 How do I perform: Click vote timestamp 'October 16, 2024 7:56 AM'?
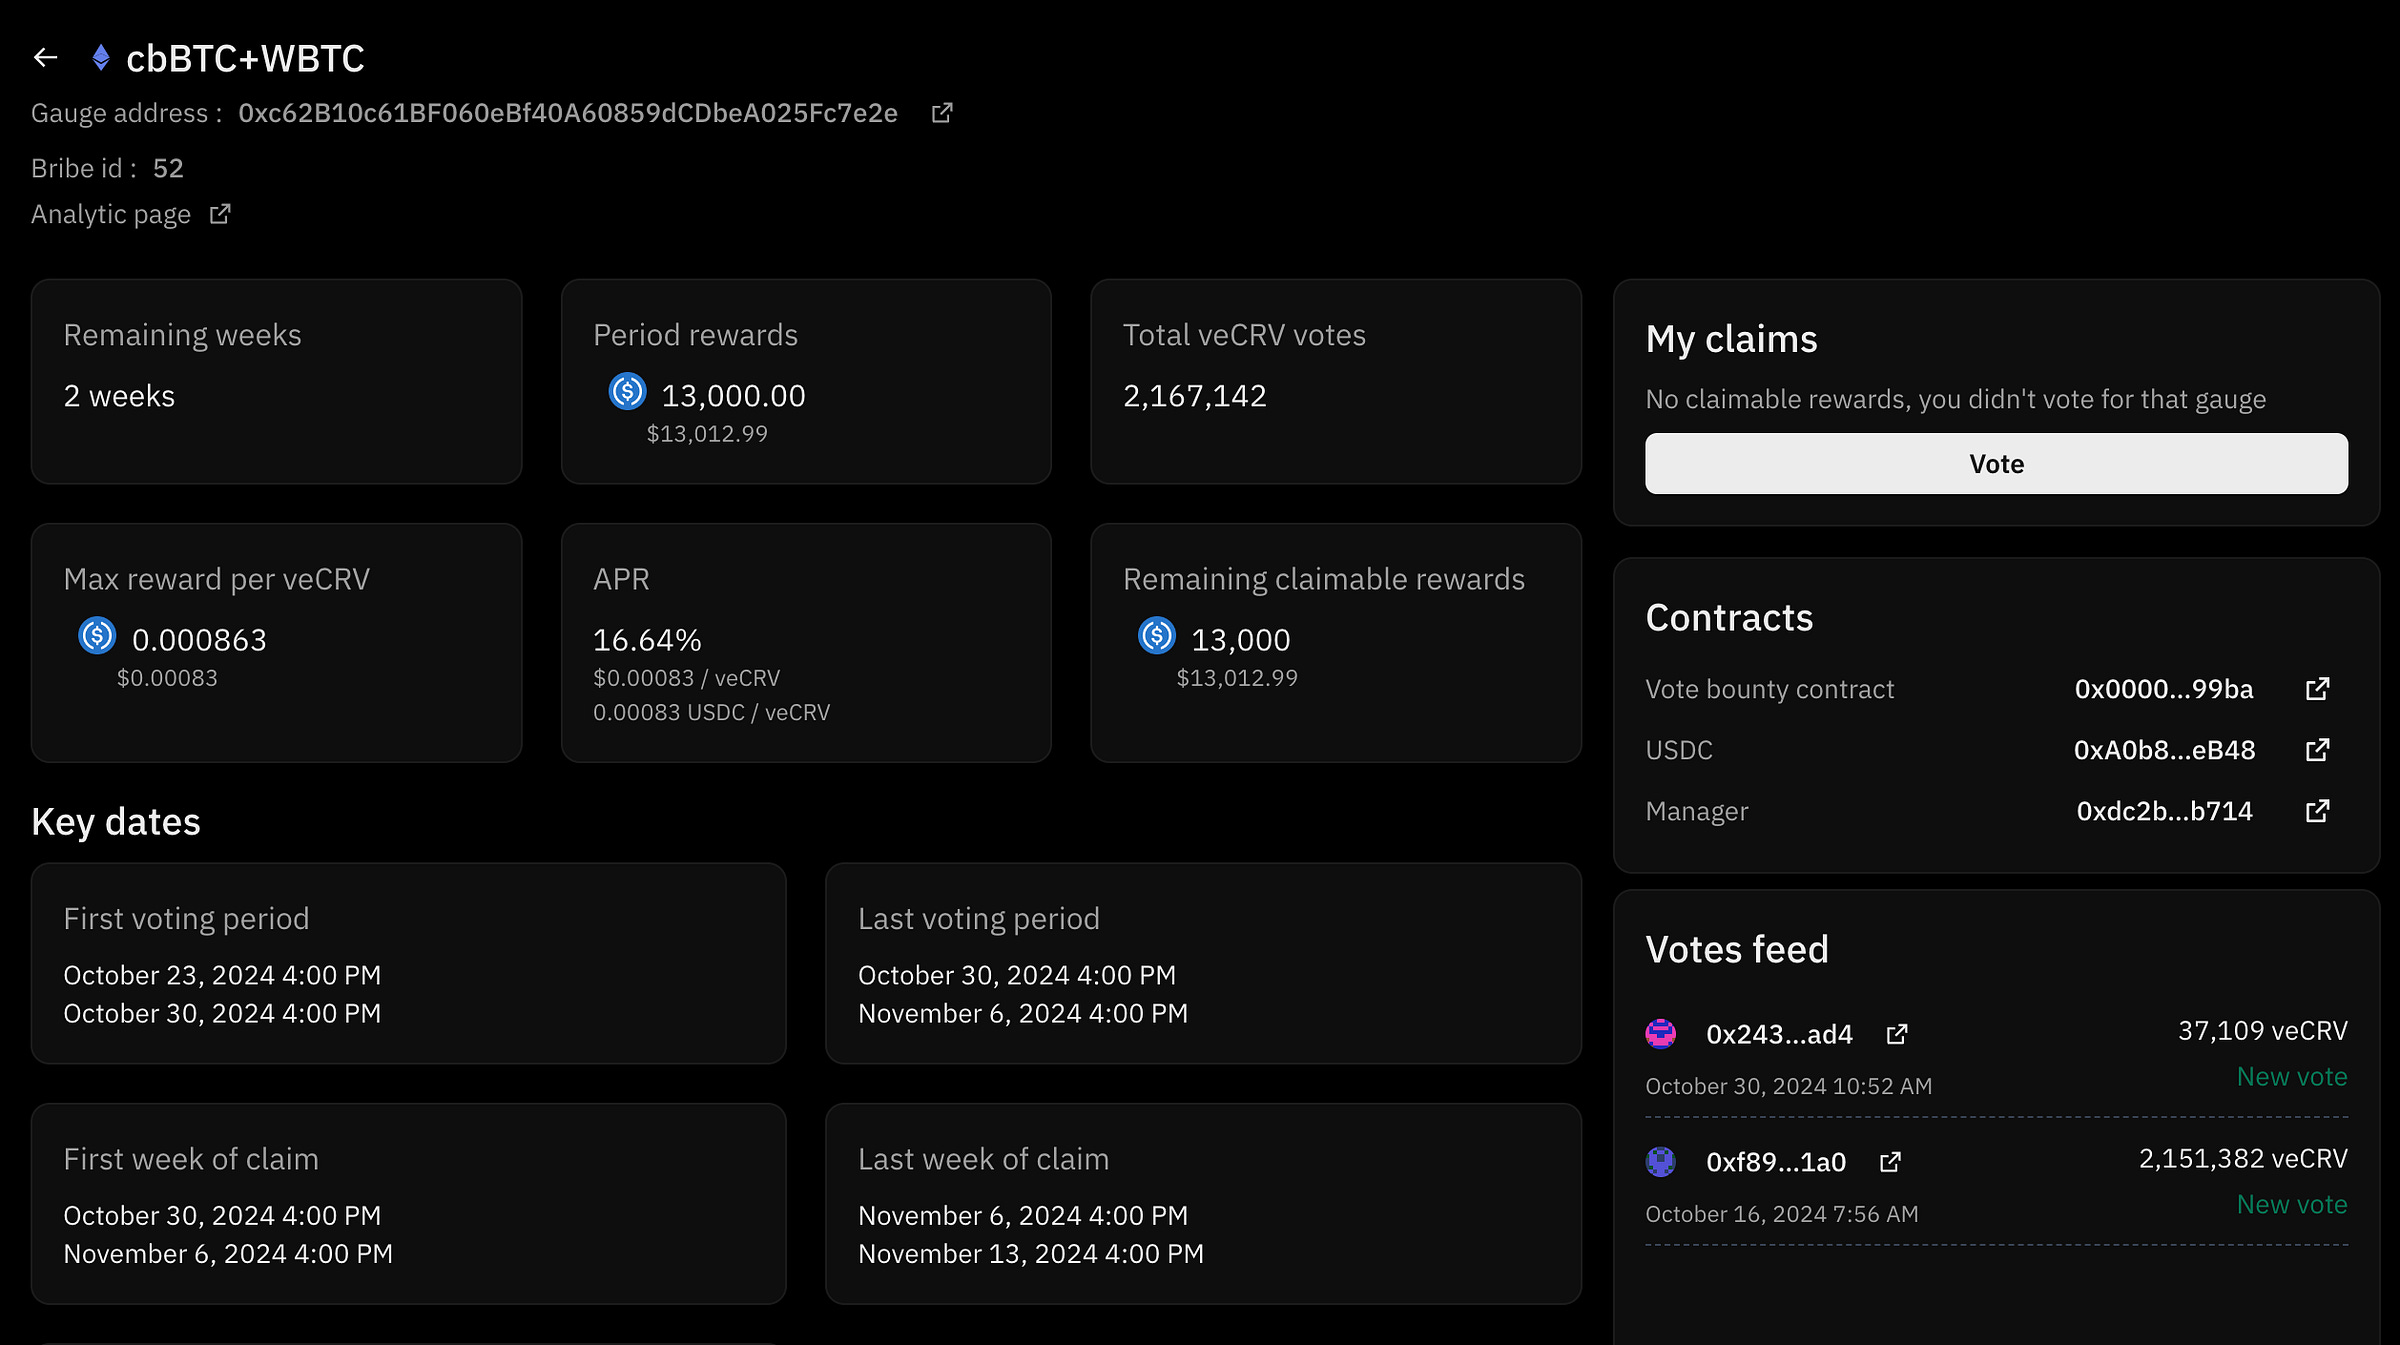coord(1781,1214)
